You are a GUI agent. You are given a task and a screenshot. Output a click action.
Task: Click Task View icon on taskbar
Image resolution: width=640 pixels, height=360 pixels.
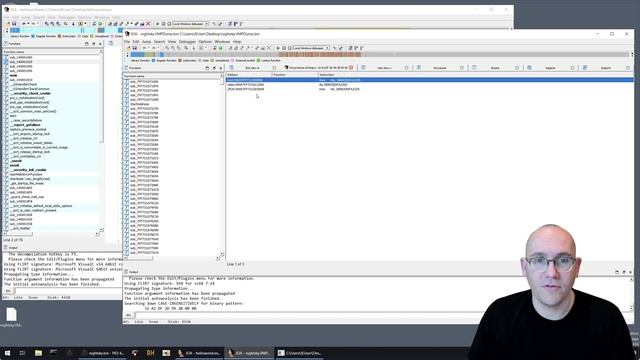click(22, 353)
